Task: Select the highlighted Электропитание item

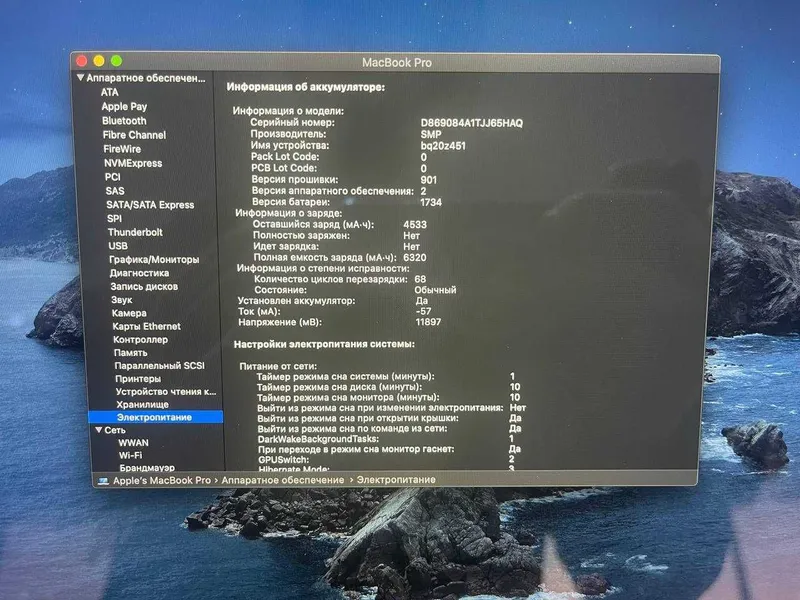Action: click(156, 417)
